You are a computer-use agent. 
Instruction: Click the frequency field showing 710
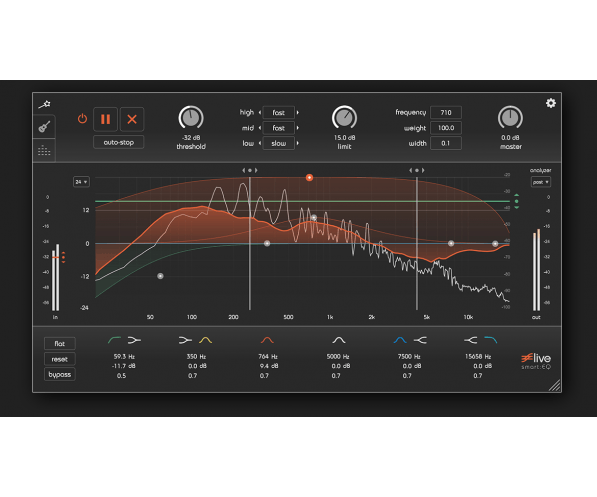coord(446,113)
